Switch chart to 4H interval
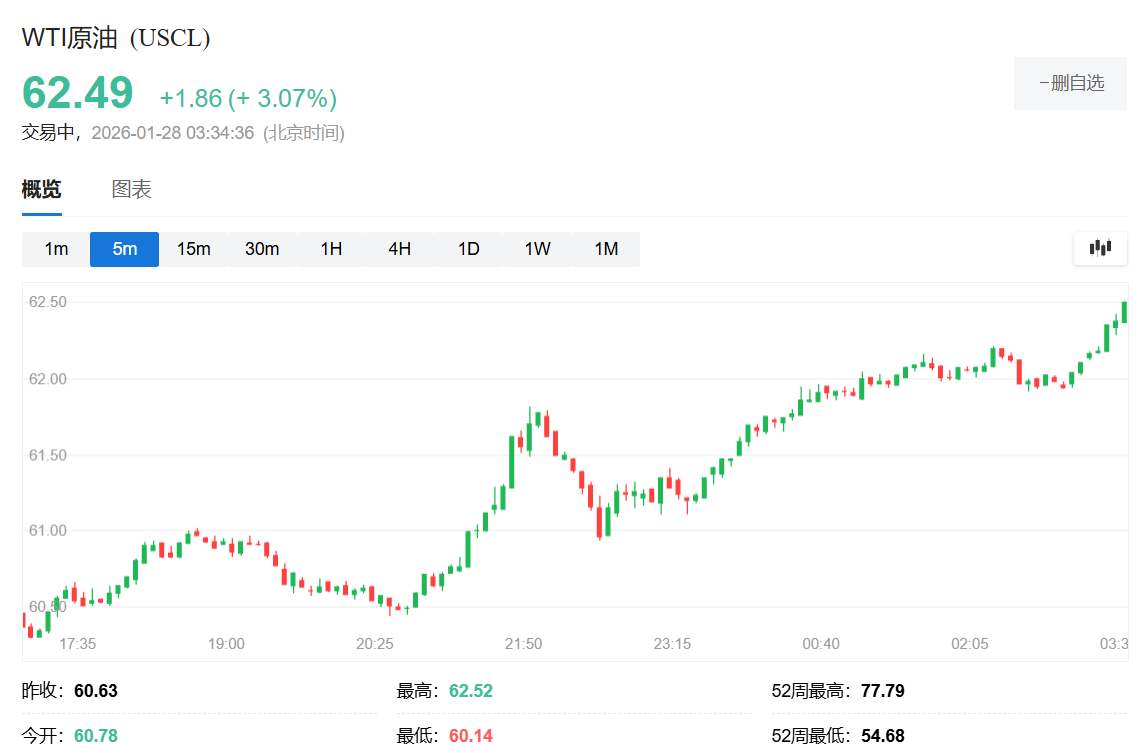Image resolution: width=1146 pixels, height=753 pixels. point(398,249)
